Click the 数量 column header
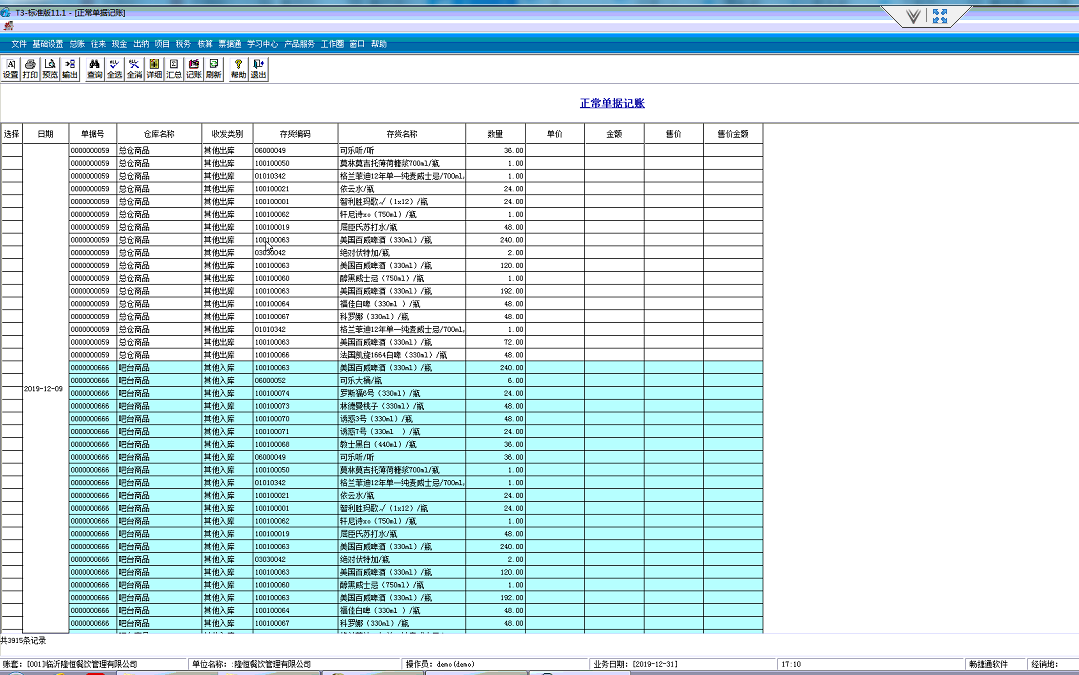 click(495, 133)
